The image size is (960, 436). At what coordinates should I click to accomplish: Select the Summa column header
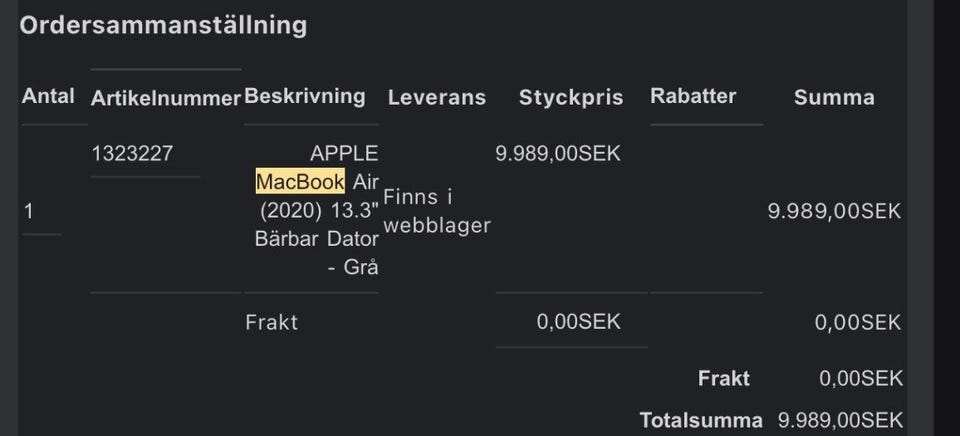point(834,97)
